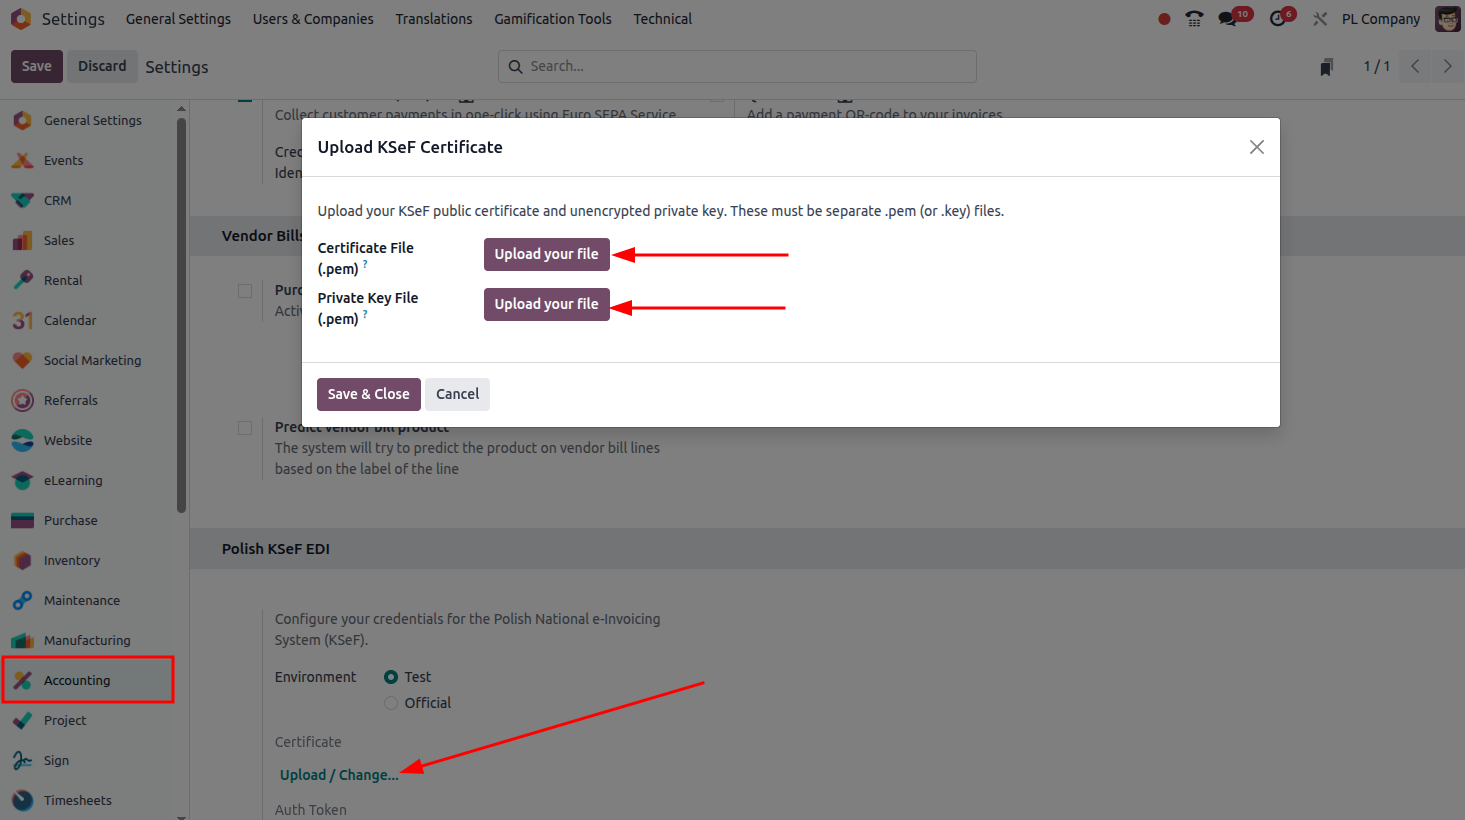Image resolution: width=1465 pixels, height=820 pixels.
Task: Open the messages chat bubble icon
Action: [x=1227, y=19]
